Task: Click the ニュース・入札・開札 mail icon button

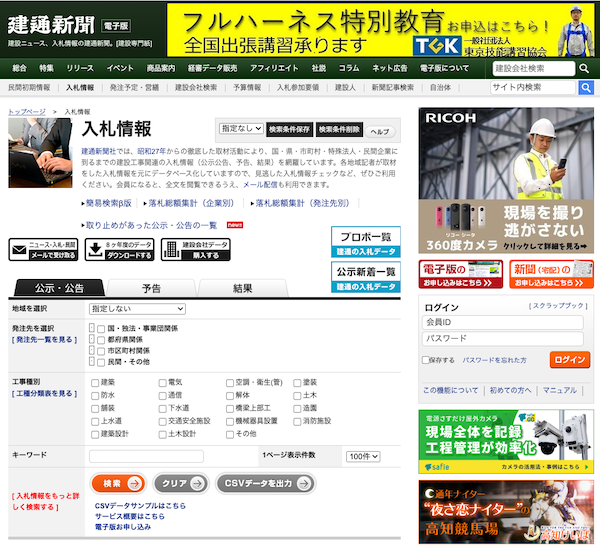Action: click(x=43, y=249)
